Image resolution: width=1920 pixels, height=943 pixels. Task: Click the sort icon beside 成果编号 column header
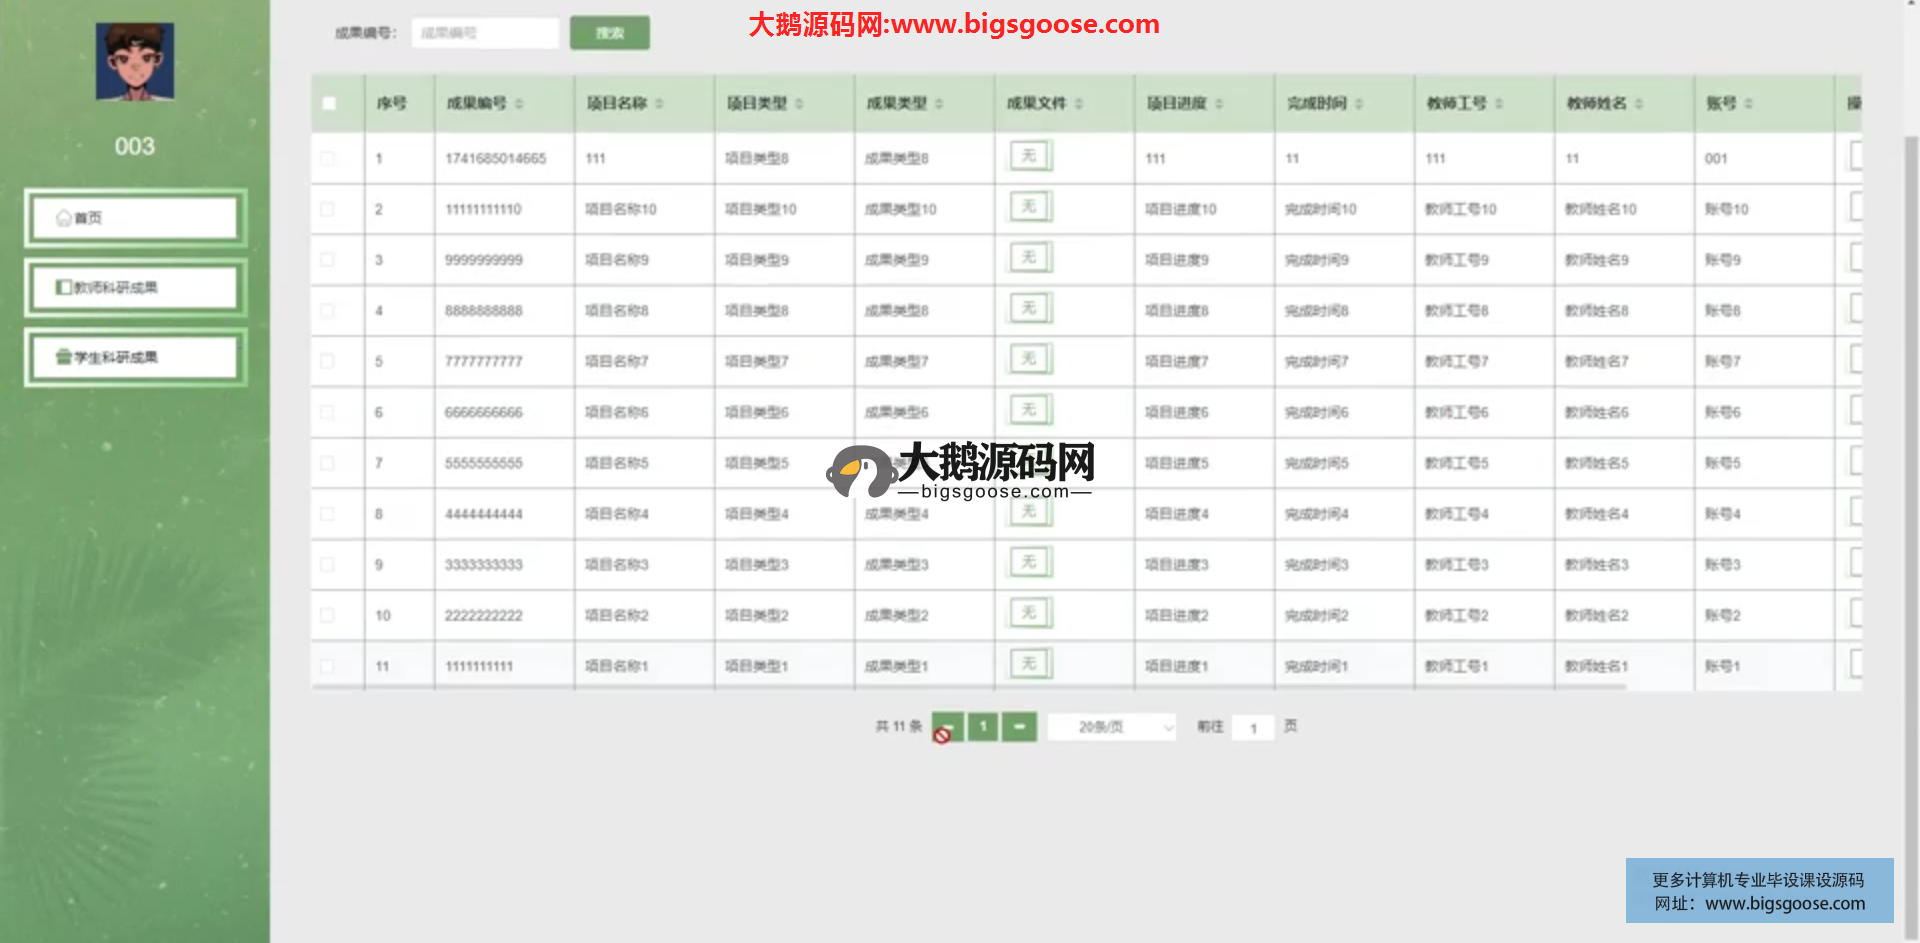(x=519, y=104)
